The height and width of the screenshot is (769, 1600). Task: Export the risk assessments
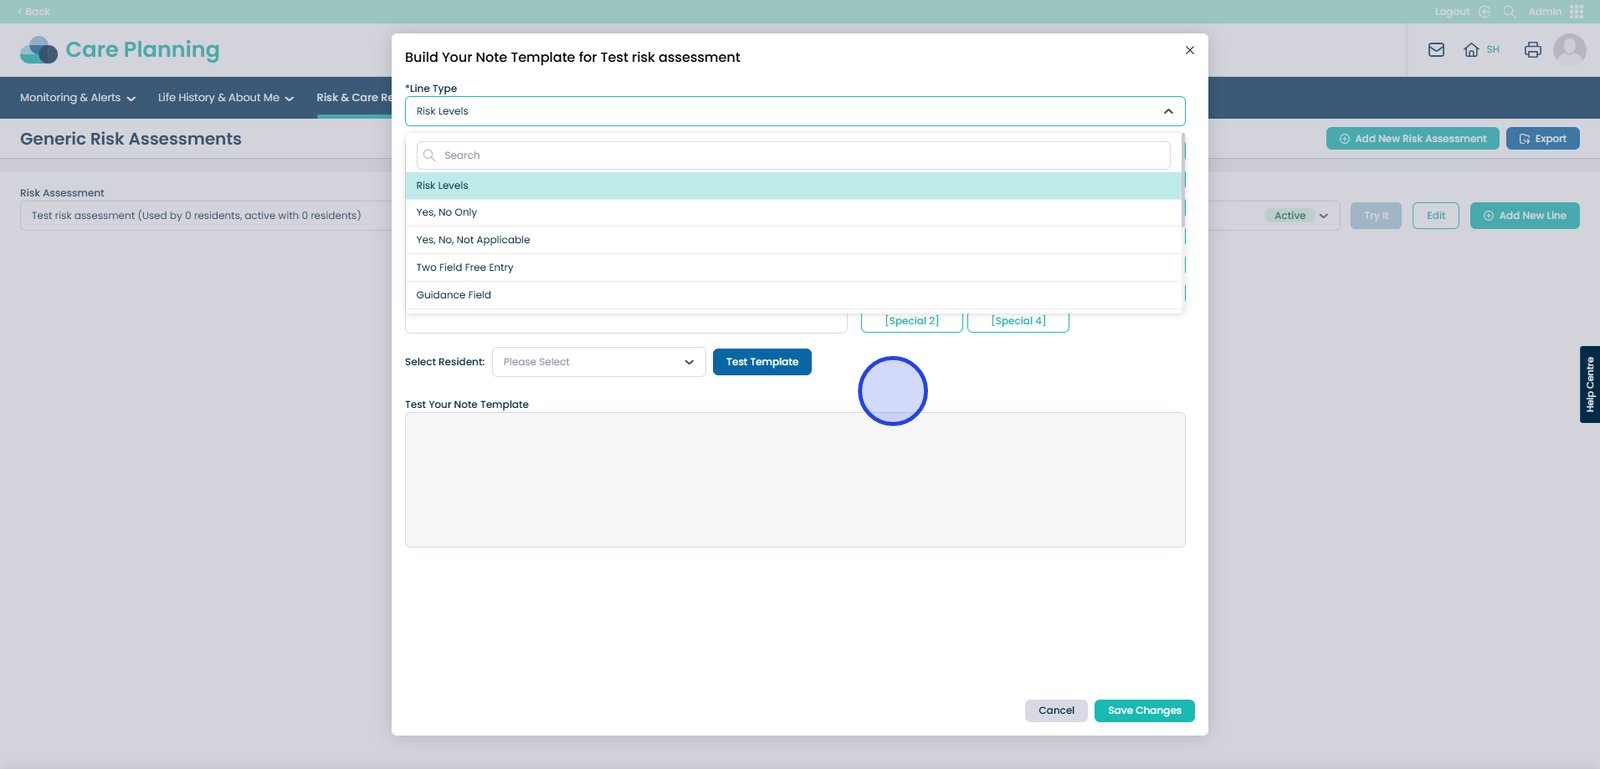click(1543, 139)
